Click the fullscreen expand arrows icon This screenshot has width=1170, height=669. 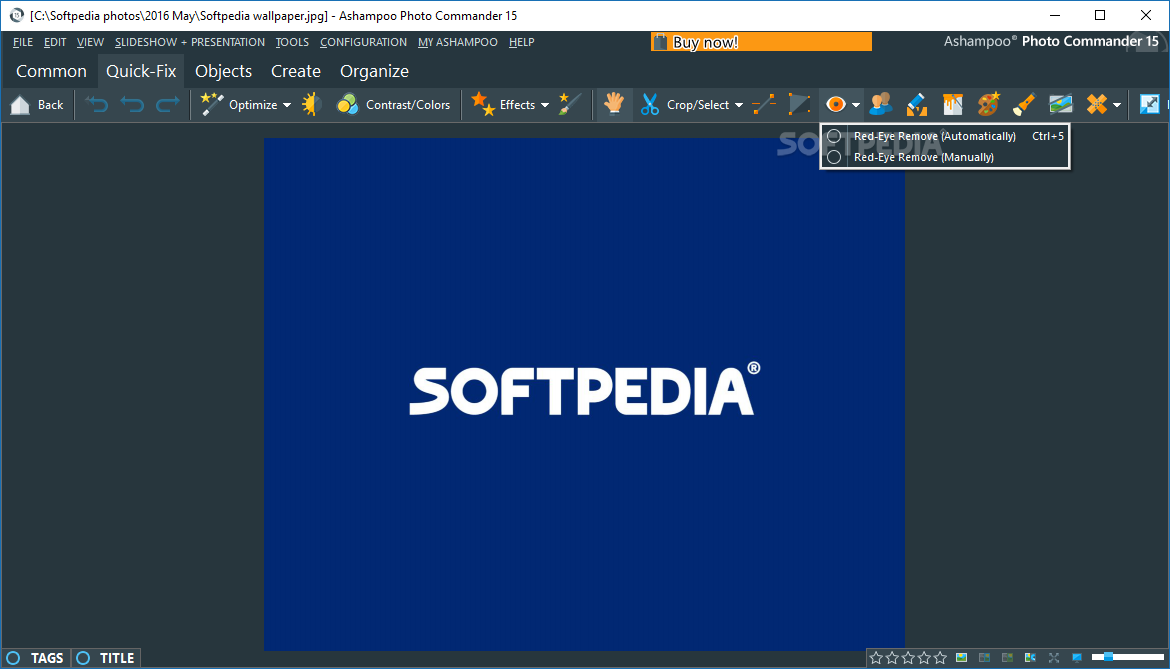click(1054, 658)
